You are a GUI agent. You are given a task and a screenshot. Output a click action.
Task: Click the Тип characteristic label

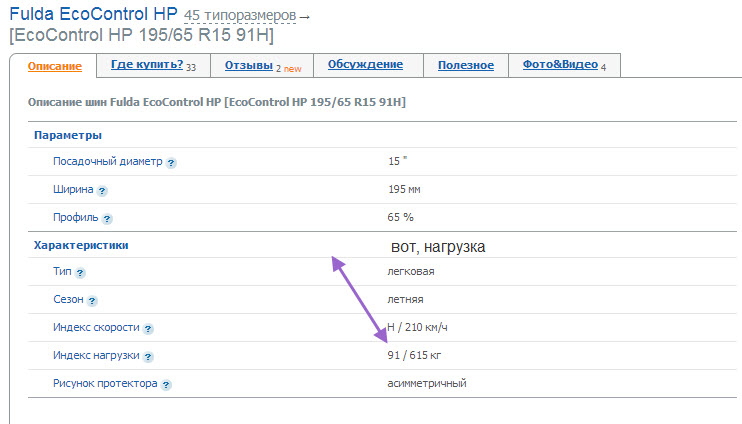point(62,271)
